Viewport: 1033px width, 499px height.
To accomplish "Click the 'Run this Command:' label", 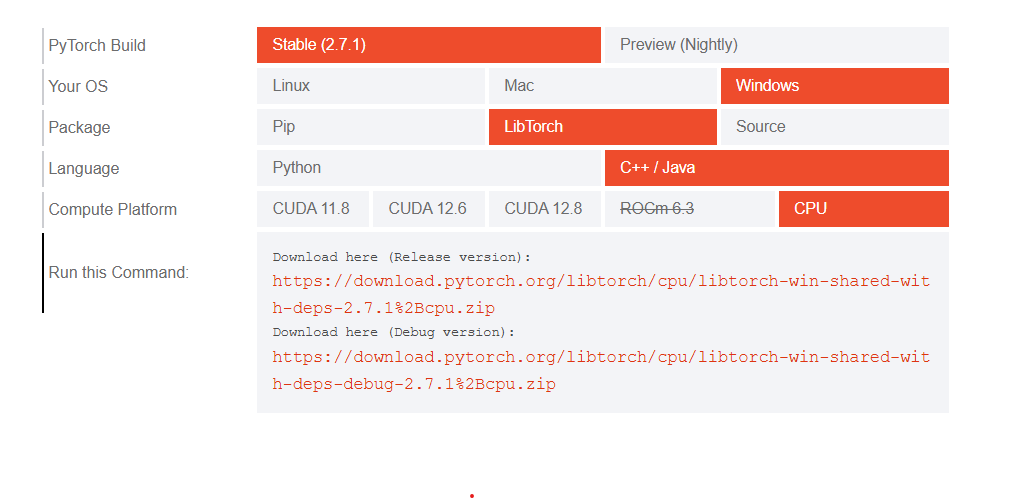I will click(x=119, y=272).
